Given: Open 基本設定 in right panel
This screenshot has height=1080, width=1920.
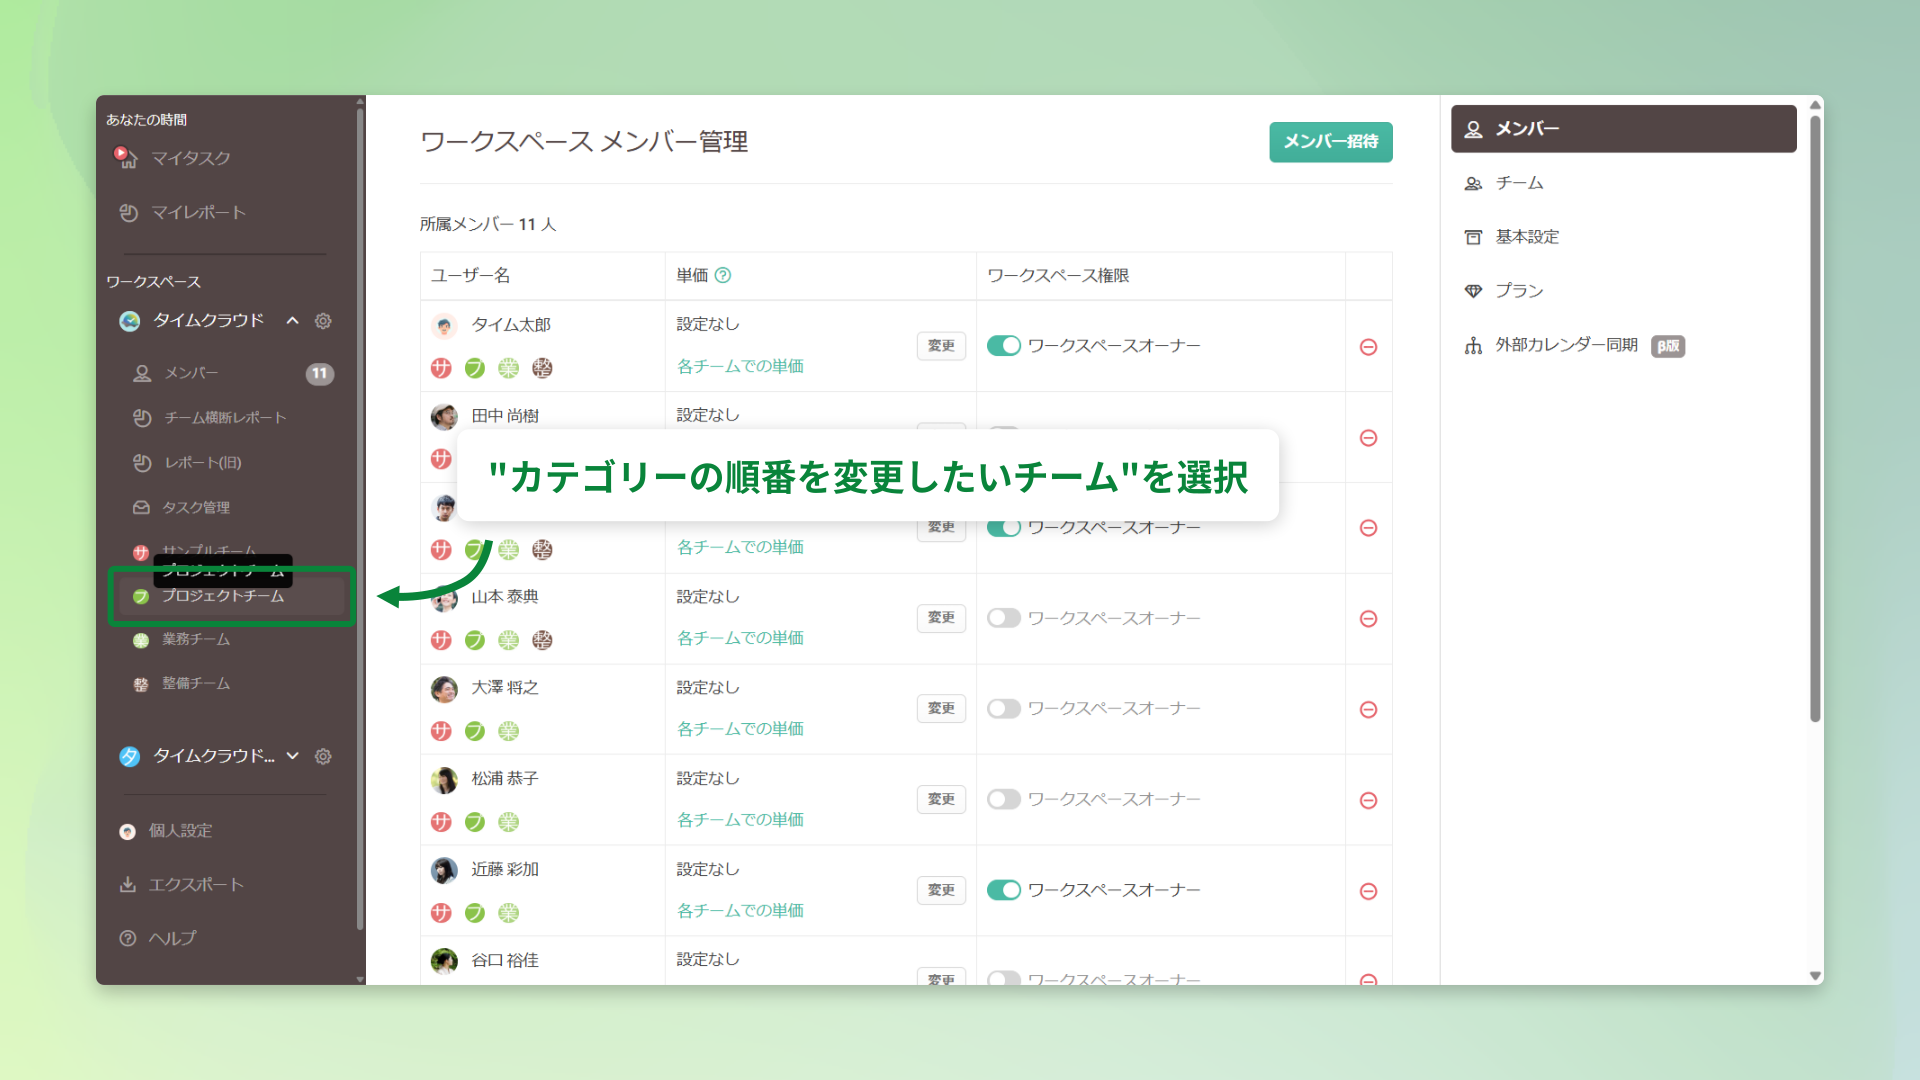Looking at the screenshot, I should tap(1527, 237).
